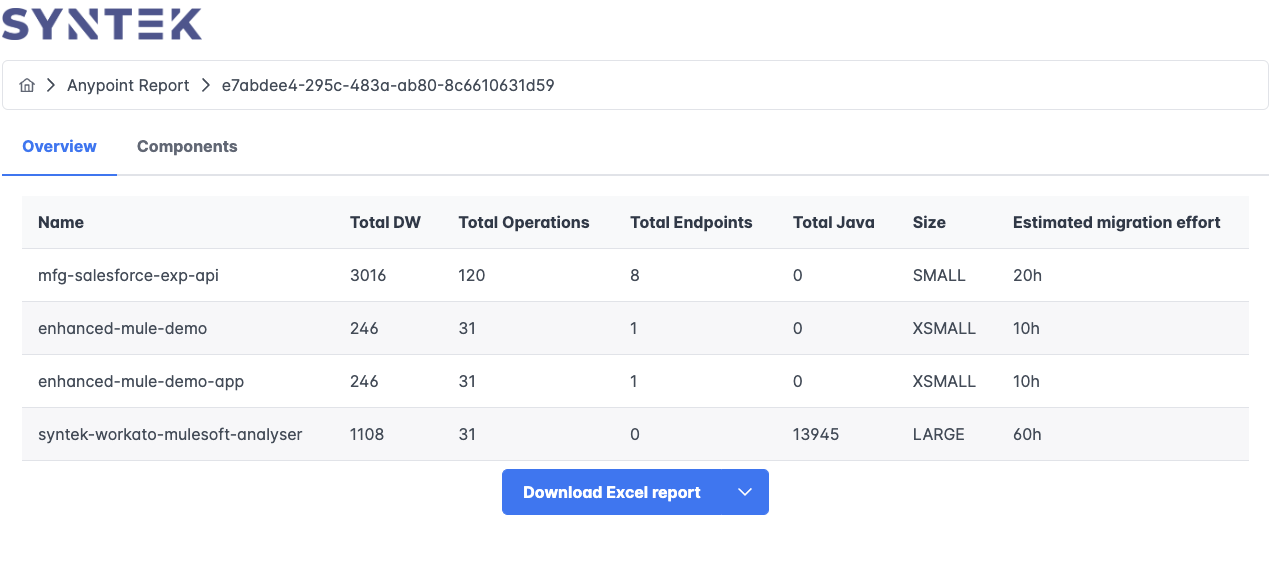The image size is (1274, 565).
Task: Click the 20h migration effort value
Action: click(1027, 275)
